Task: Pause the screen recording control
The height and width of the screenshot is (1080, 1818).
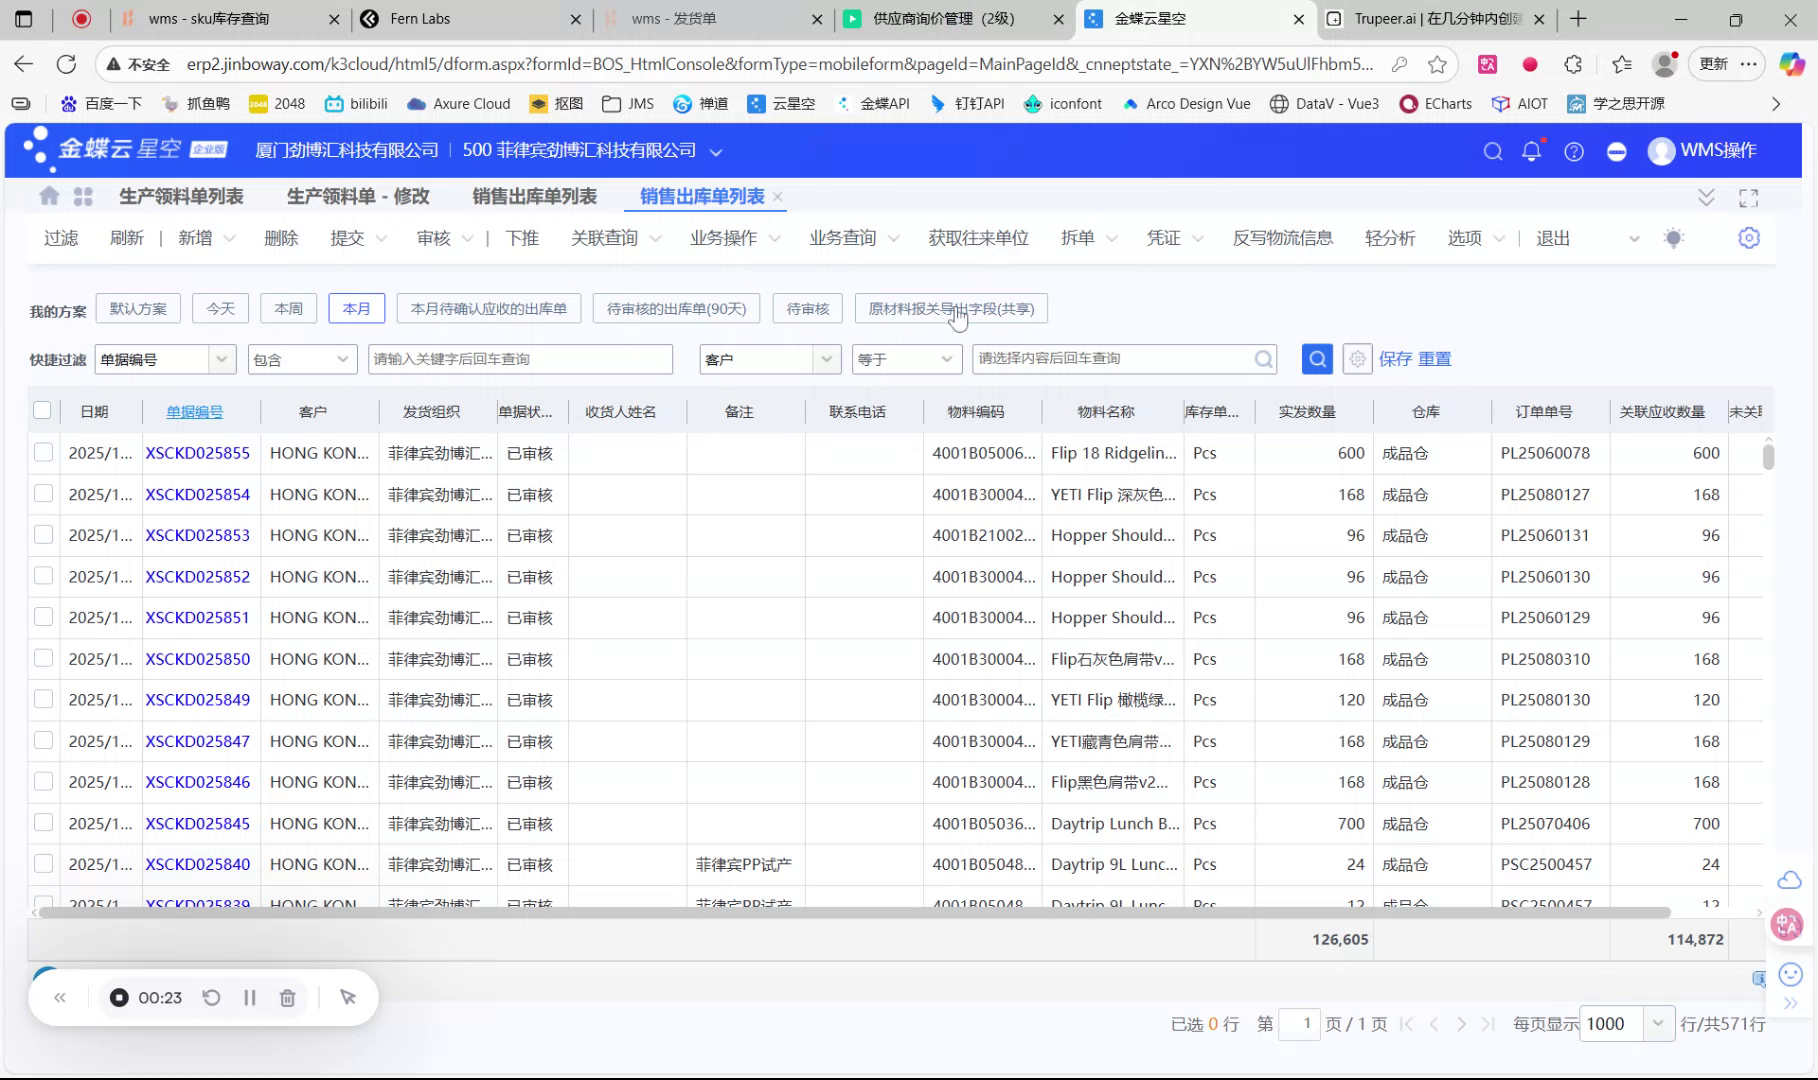Action: pyautogui.click(x=249, y=997)
